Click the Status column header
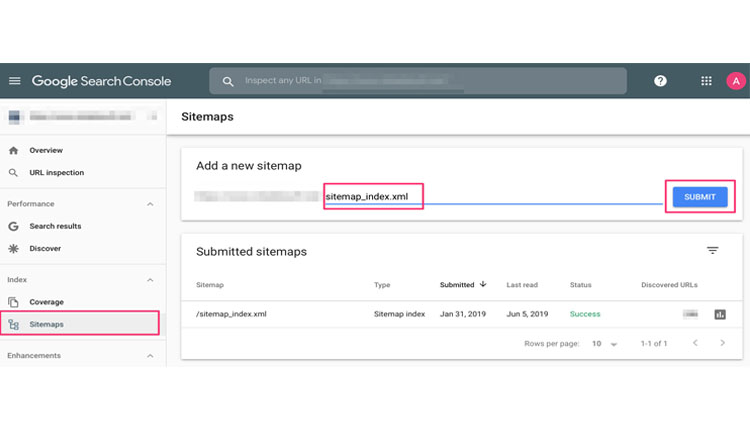Image resolution: width=750 pixels, height=430 pixels. click(x=580, y=285)
